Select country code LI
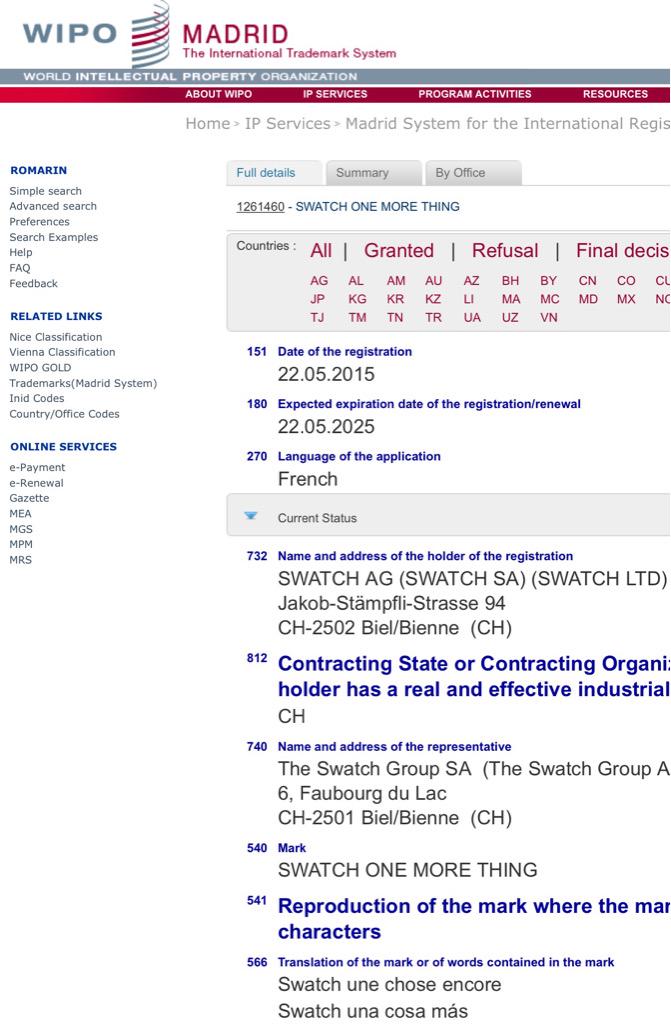Screen dimensions: 671x1024 click(468, 299)
